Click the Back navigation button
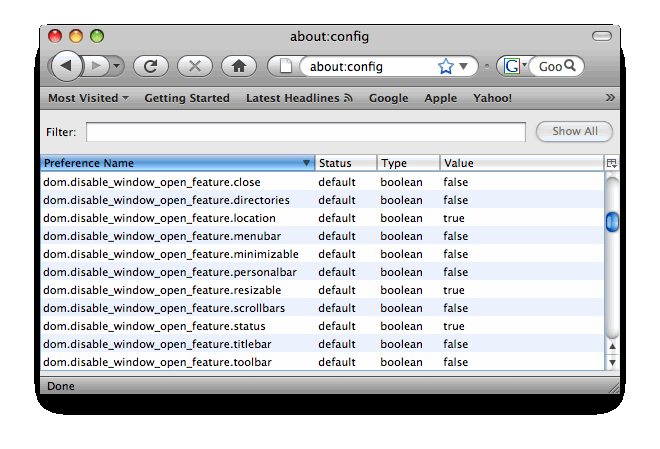 pos(66,66)
